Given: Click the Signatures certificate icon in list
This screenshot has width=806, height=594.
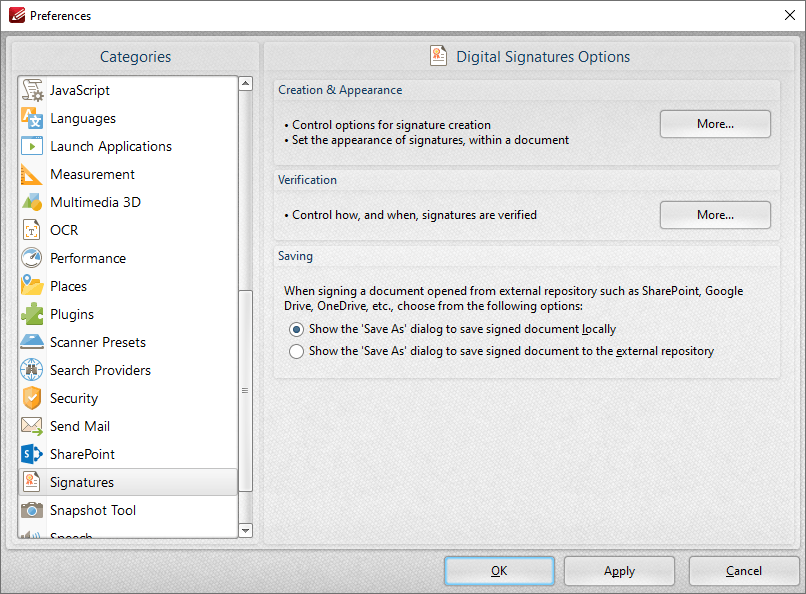Looking at the screenshot, I should click(x=31, y=482).
